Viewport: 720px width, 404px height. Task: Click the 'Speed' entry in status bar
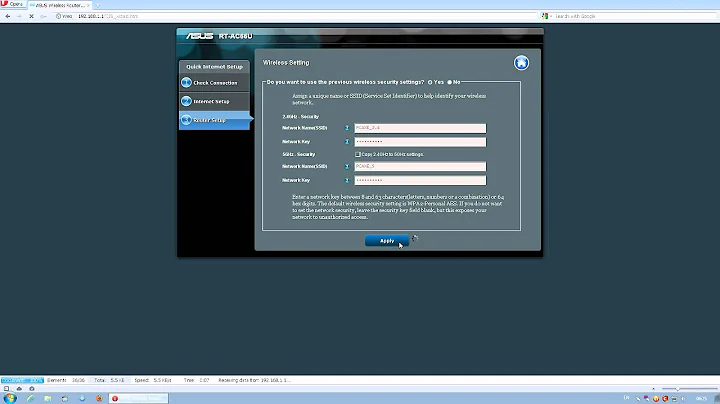[x=153, y=380]
